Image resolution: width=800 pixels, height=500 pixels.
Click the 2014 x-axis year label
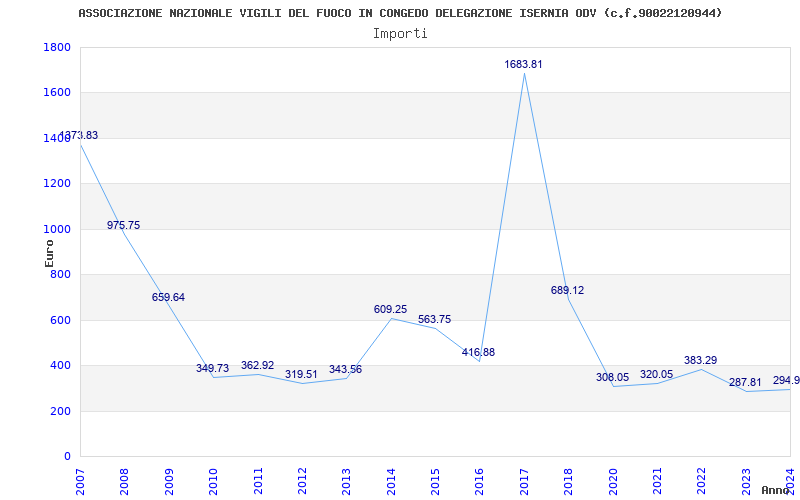pyautogui.click(x=391, y=479)
